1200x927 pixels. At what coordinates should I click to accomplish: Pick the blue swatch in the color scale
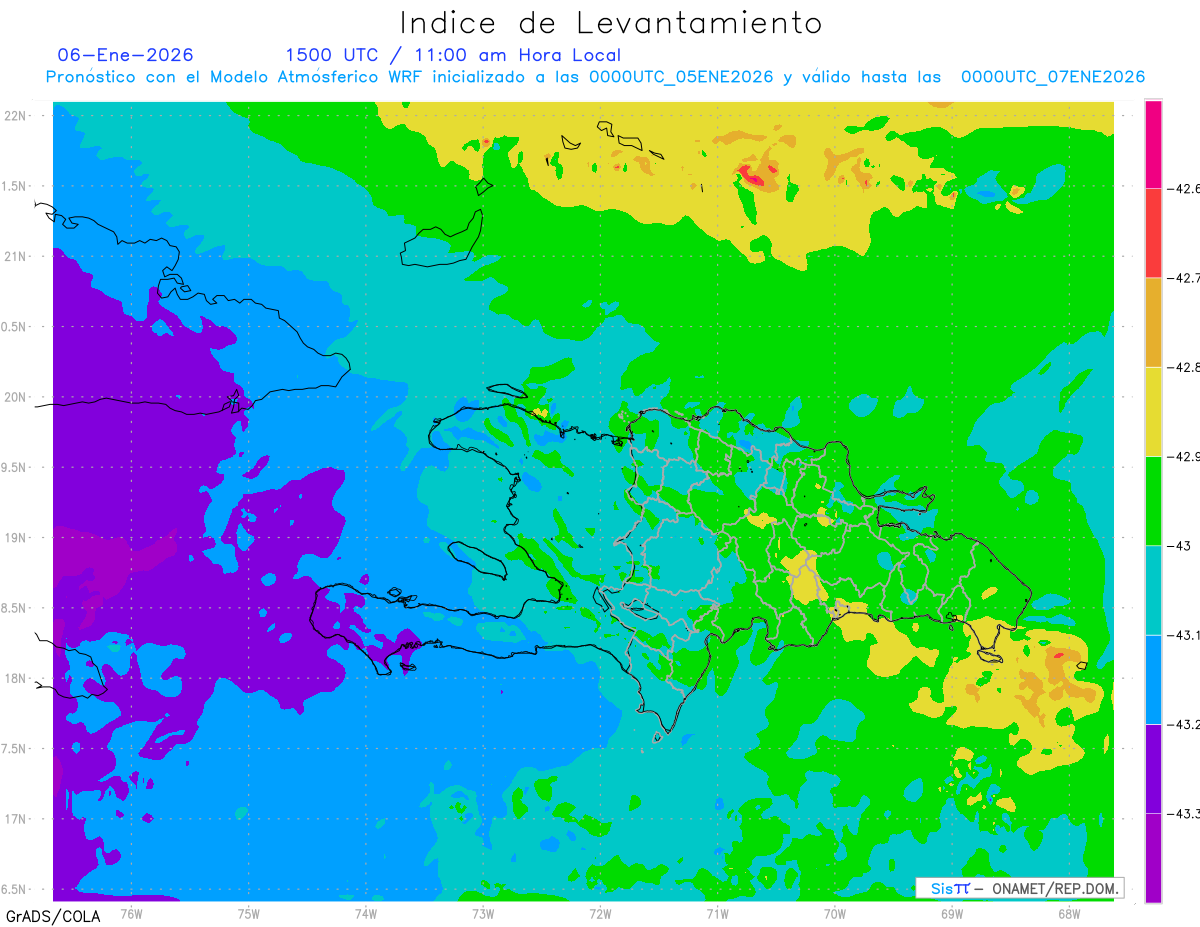tap(1153, 679)
